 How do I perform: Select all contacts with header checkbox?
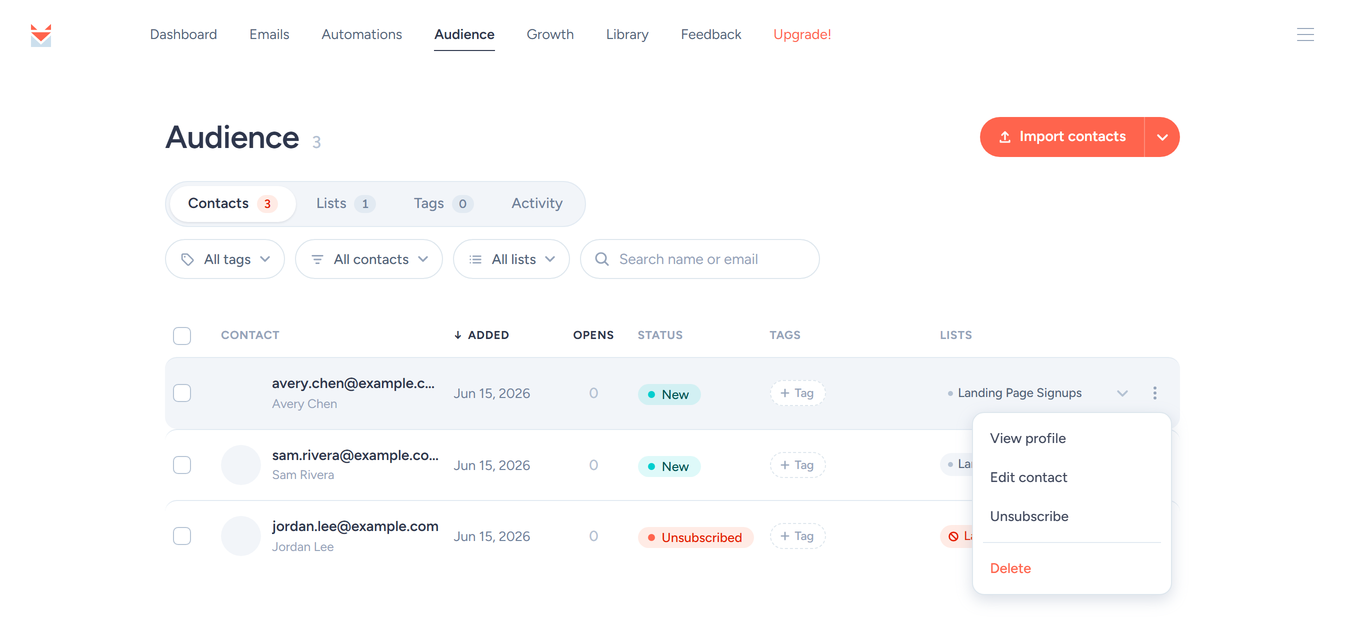(182, 336)
